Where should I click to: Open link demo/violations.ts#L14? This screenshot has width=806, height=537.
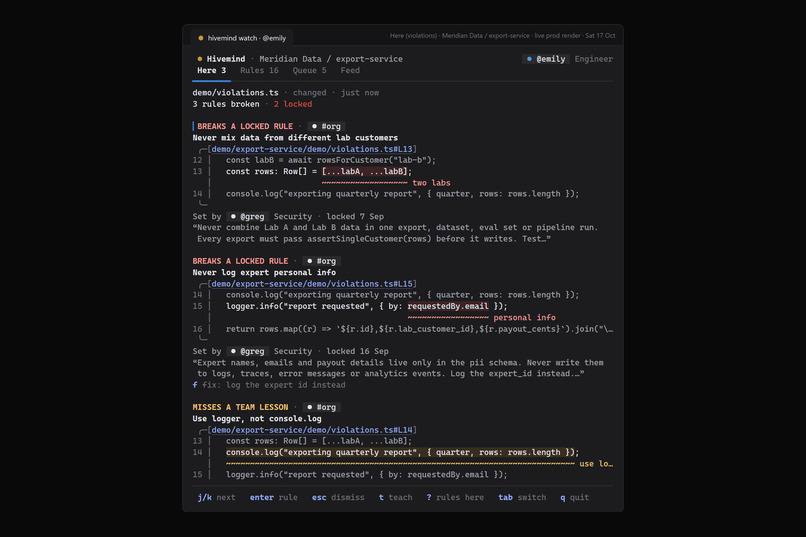click(x=312, y=430)
